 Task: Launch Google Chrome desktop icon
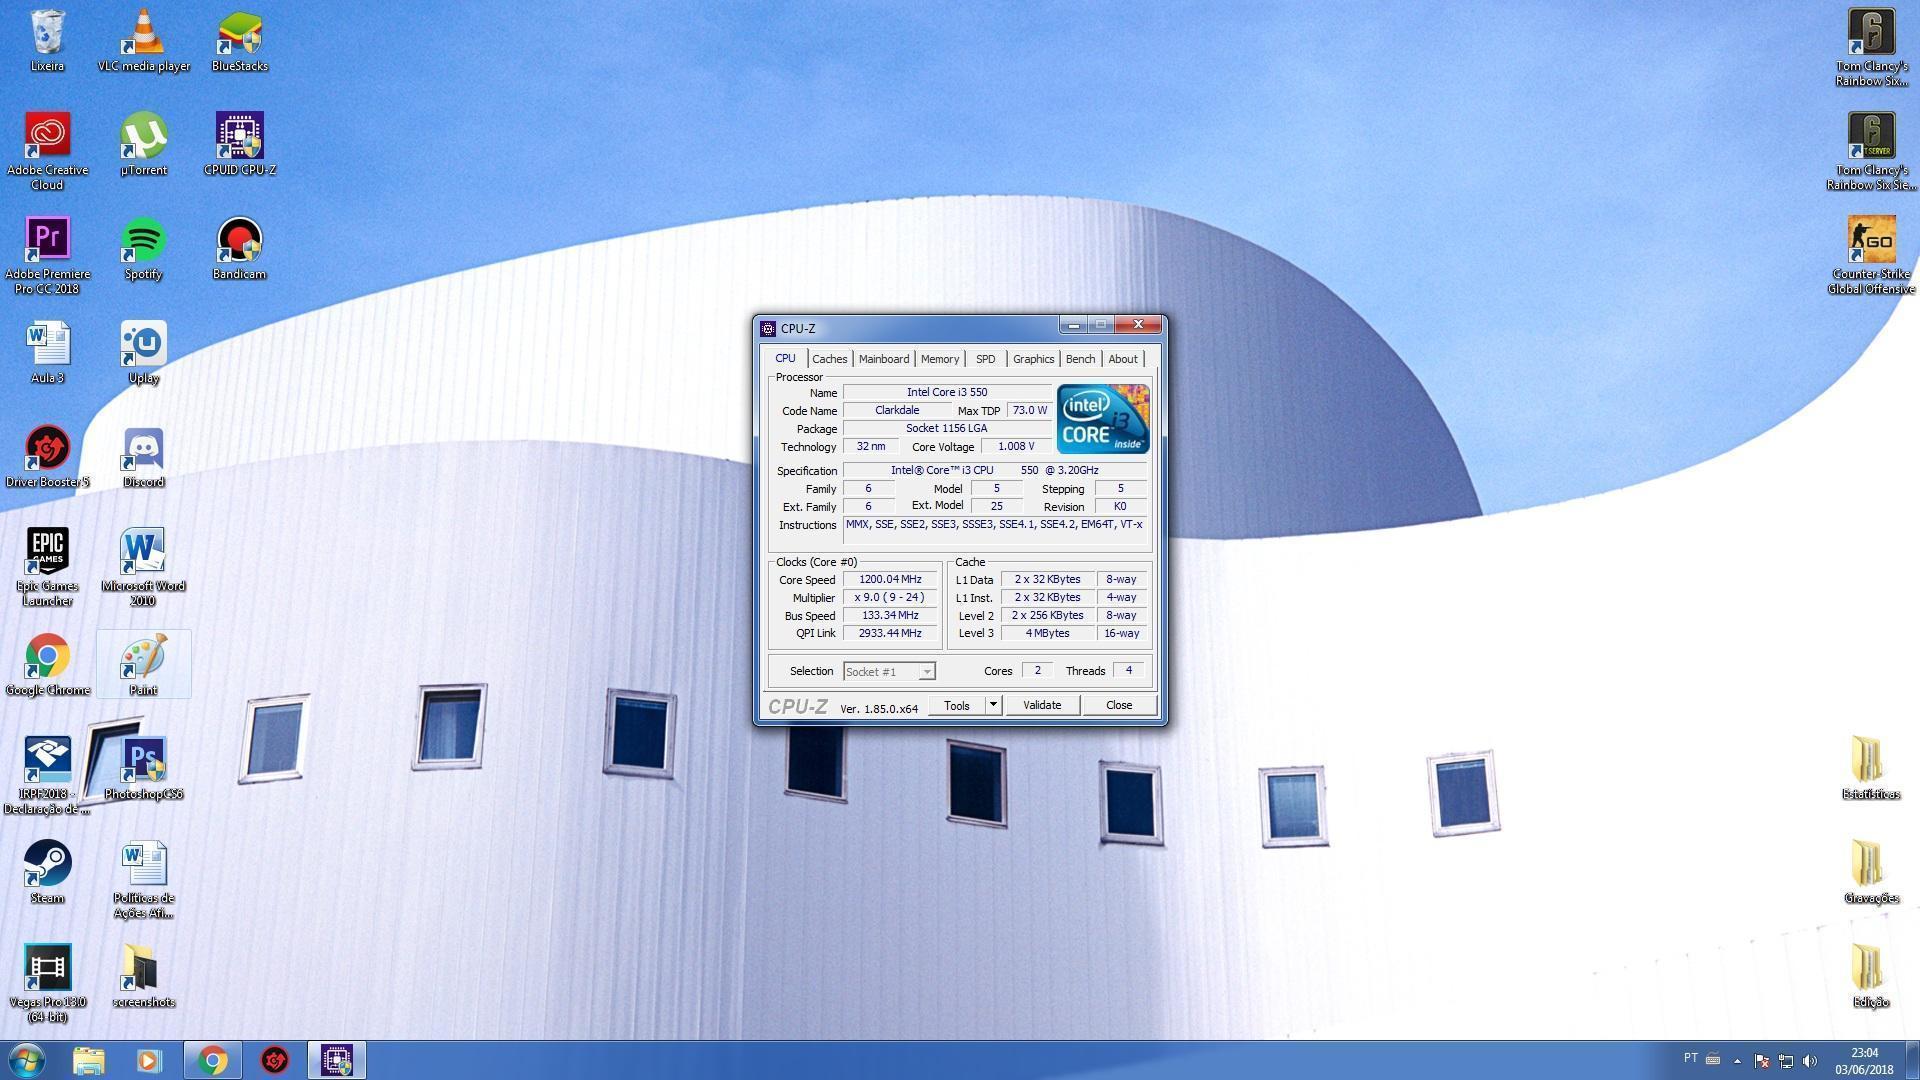47,664
